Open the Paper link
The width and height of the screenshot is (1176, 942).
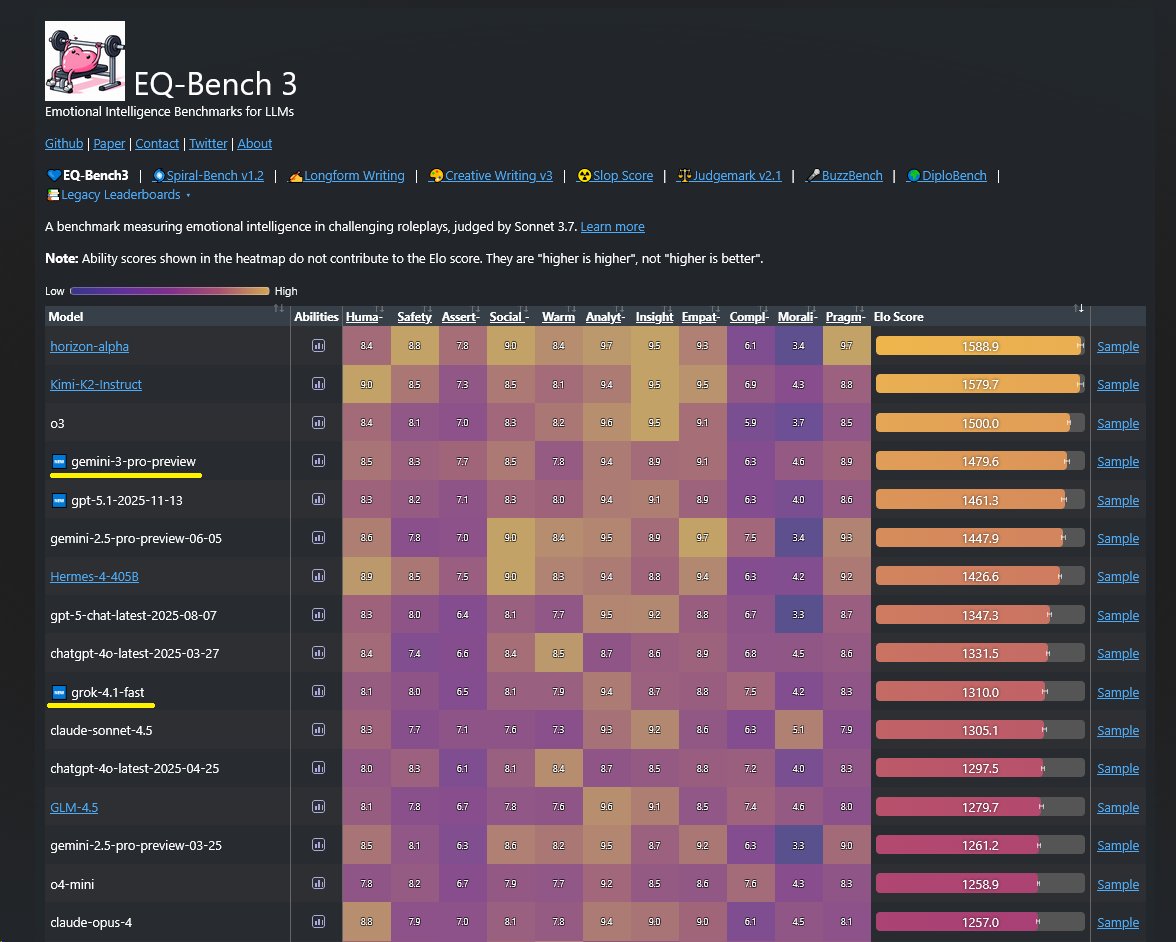coord(109,143)
